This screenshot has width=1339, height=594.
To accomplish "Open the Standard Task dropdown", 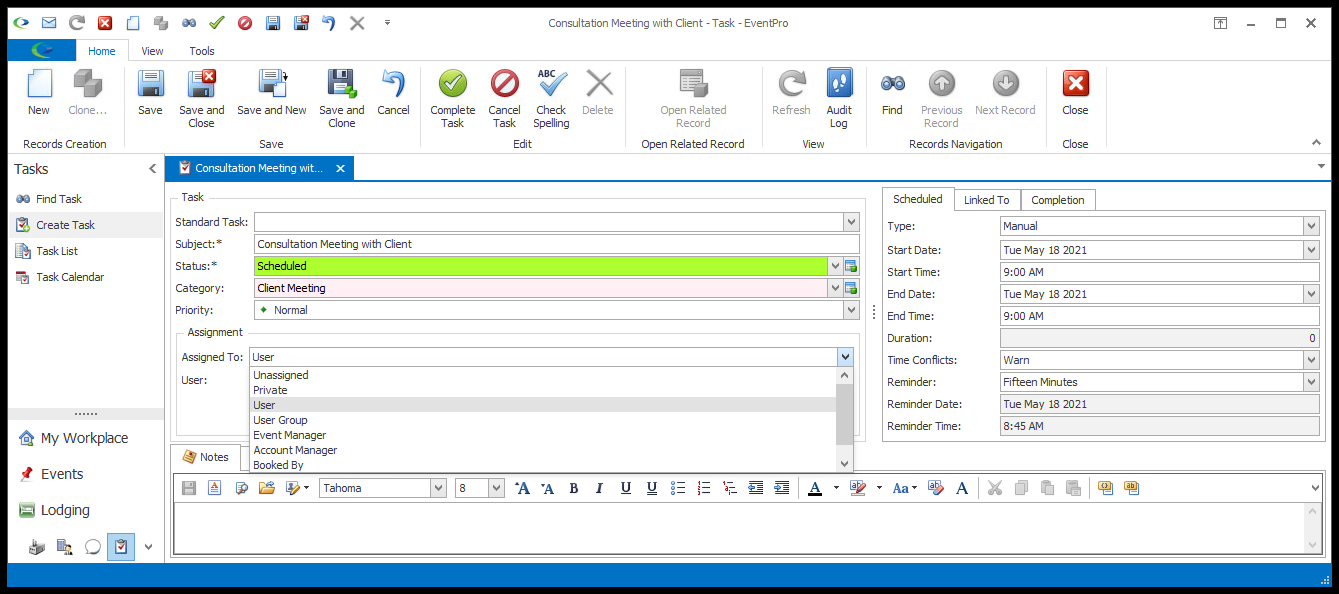I will tap(851, 222).
